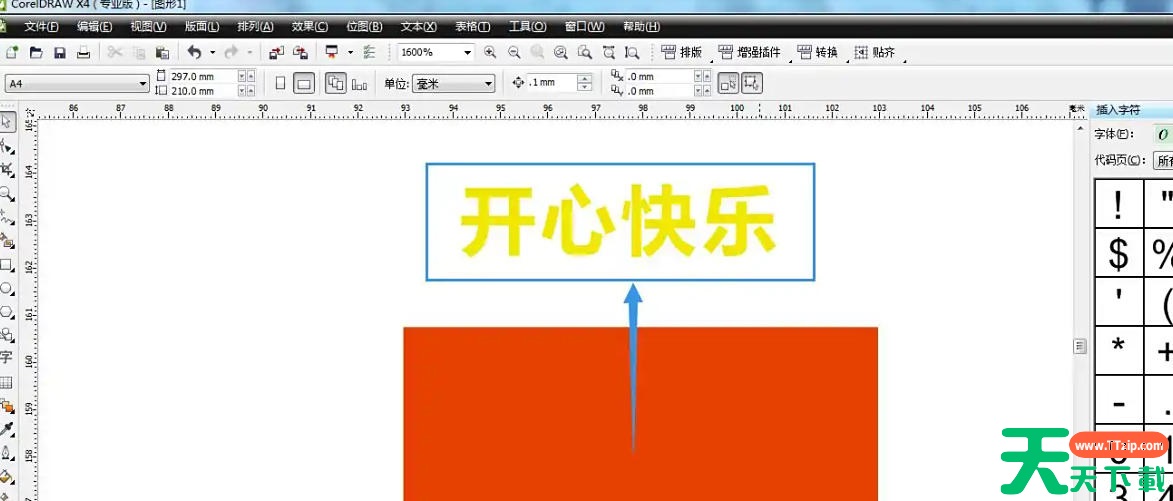Open the 文件(F) menu

coord(41,26)
